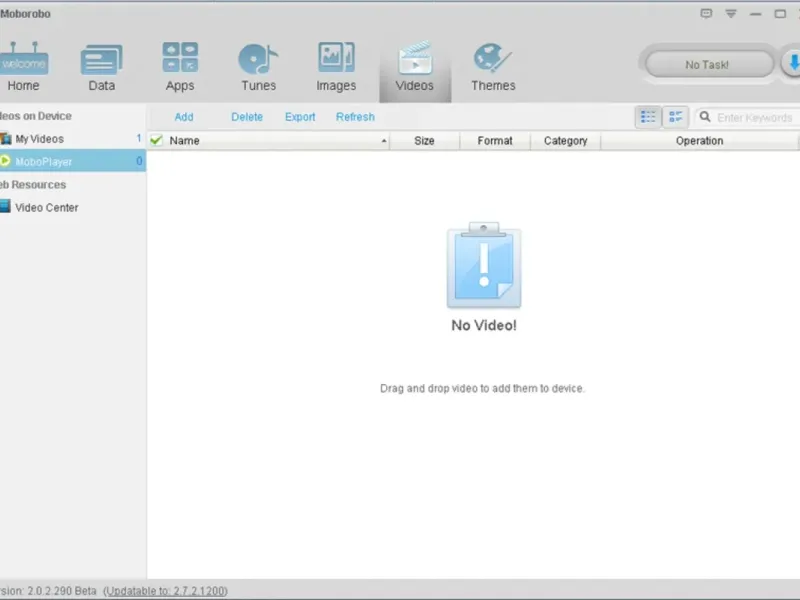Click the Name column sort arrow
Image resolution: width=800 pixels, height=600 pixels.
pyautogui.click(x=384, y=141)
